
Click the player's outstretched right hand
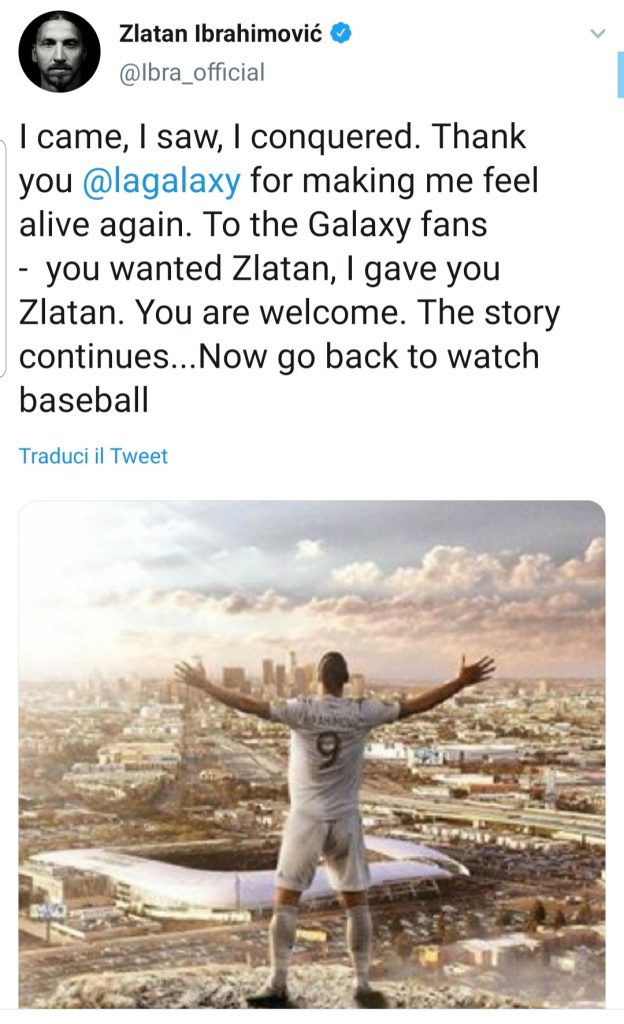(x=475, y=670)
